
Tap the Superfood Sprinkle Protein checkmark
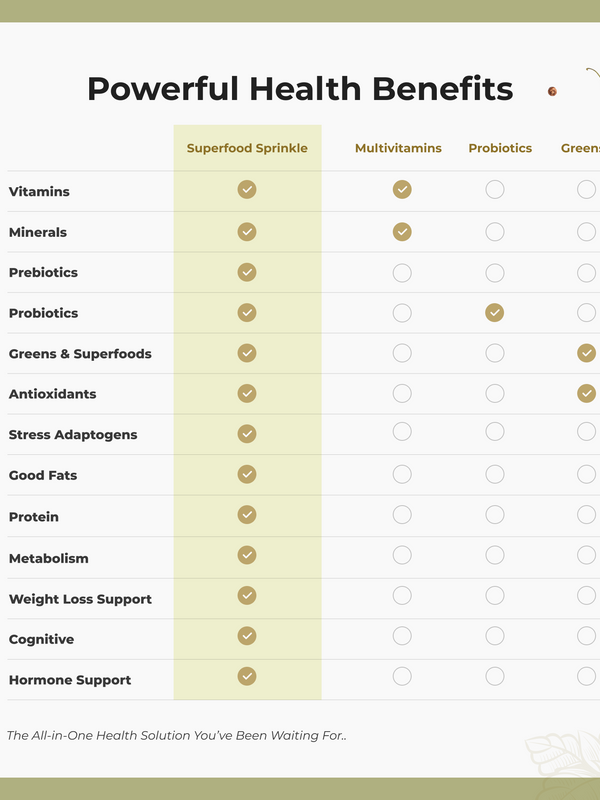(x=247, y=514)
